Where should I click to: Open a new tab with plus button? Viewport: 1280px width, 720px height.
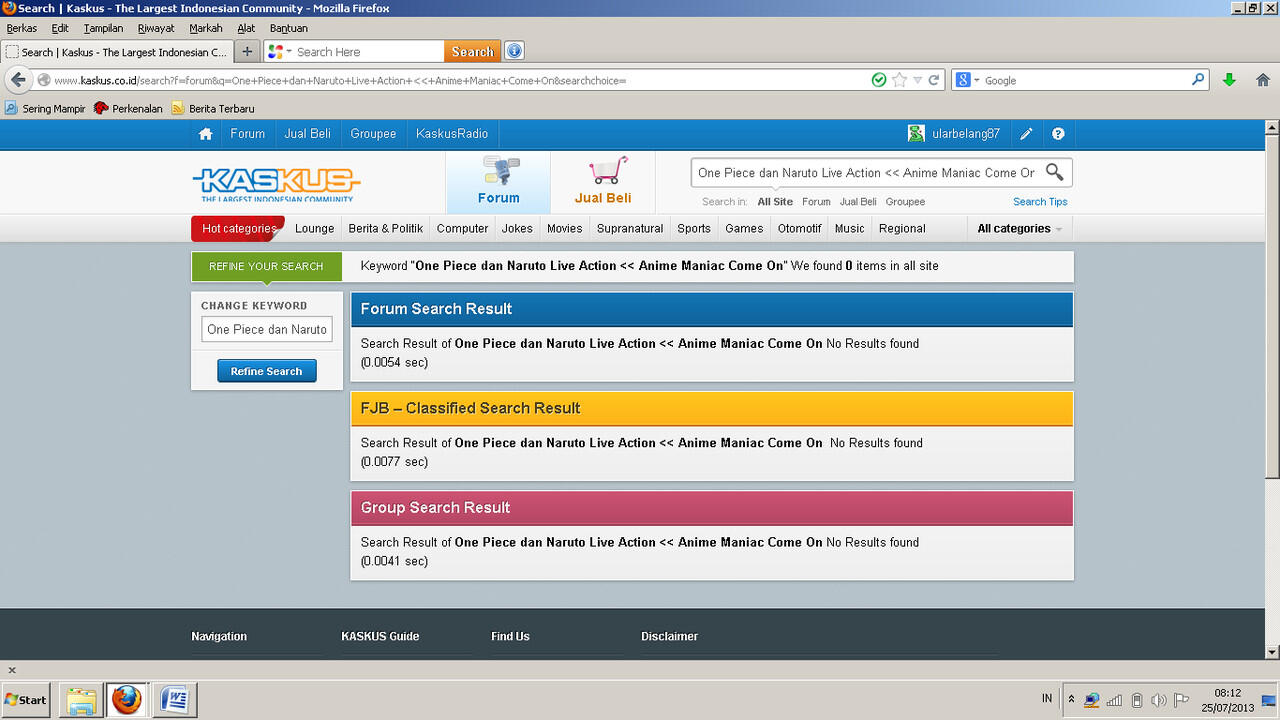coord(247,51)
